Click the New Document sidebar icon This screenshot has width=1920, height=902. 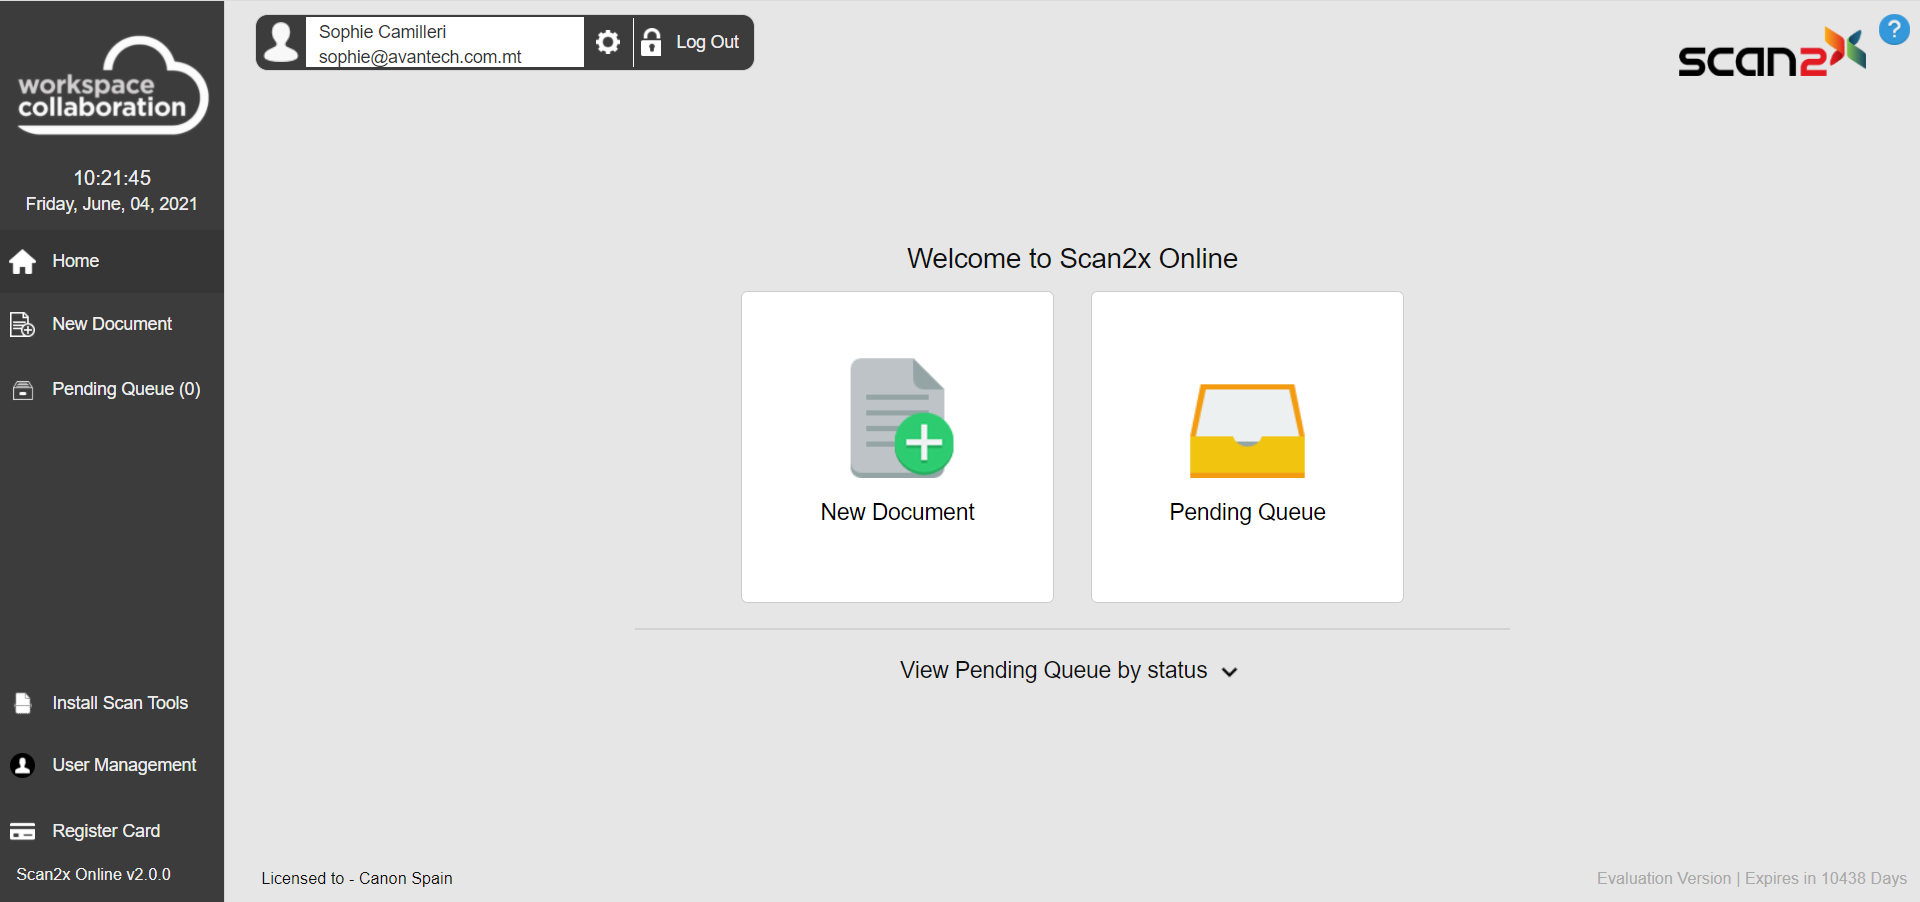point(22,325)
